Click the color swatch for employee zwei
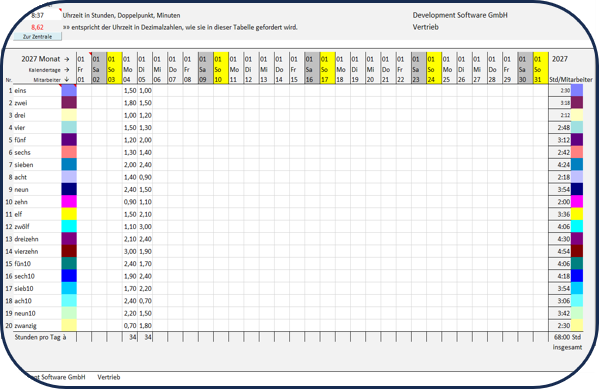Image resolution: width=600 pixels, height=390 pixels. tap(69, 103)
